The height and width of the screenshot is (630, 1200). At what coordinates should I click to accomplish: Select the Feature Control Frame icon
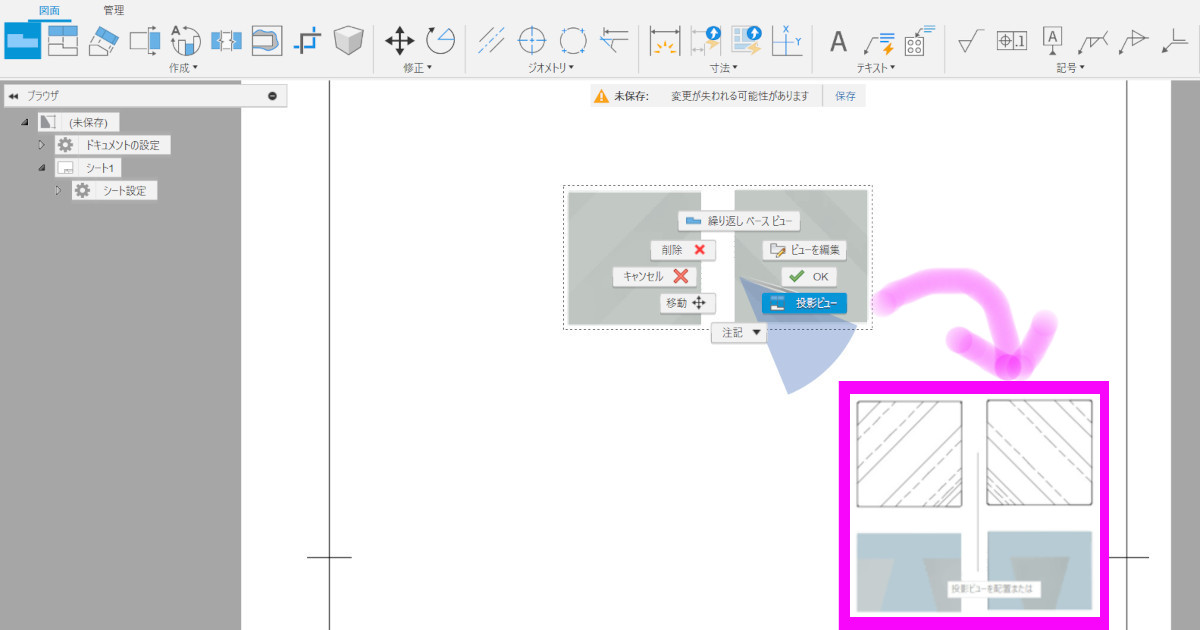(1011, 41)
